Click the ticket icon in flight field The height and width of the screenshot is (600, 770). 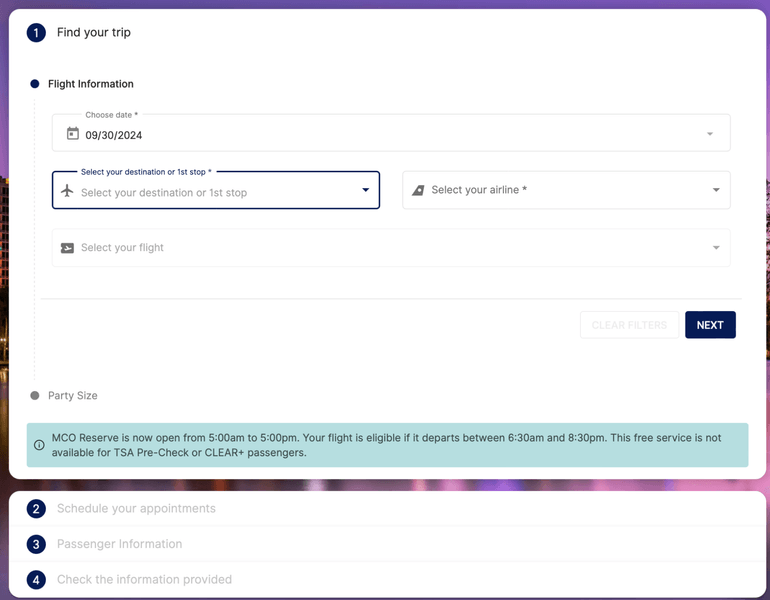67,248
